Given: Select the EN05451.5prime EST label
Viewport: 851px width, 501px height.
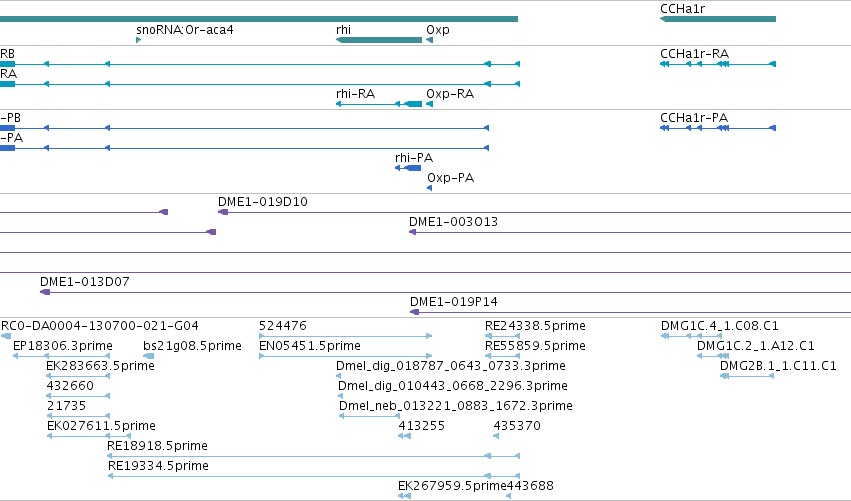Looking at the screenshot, I should tap(310, 346).
